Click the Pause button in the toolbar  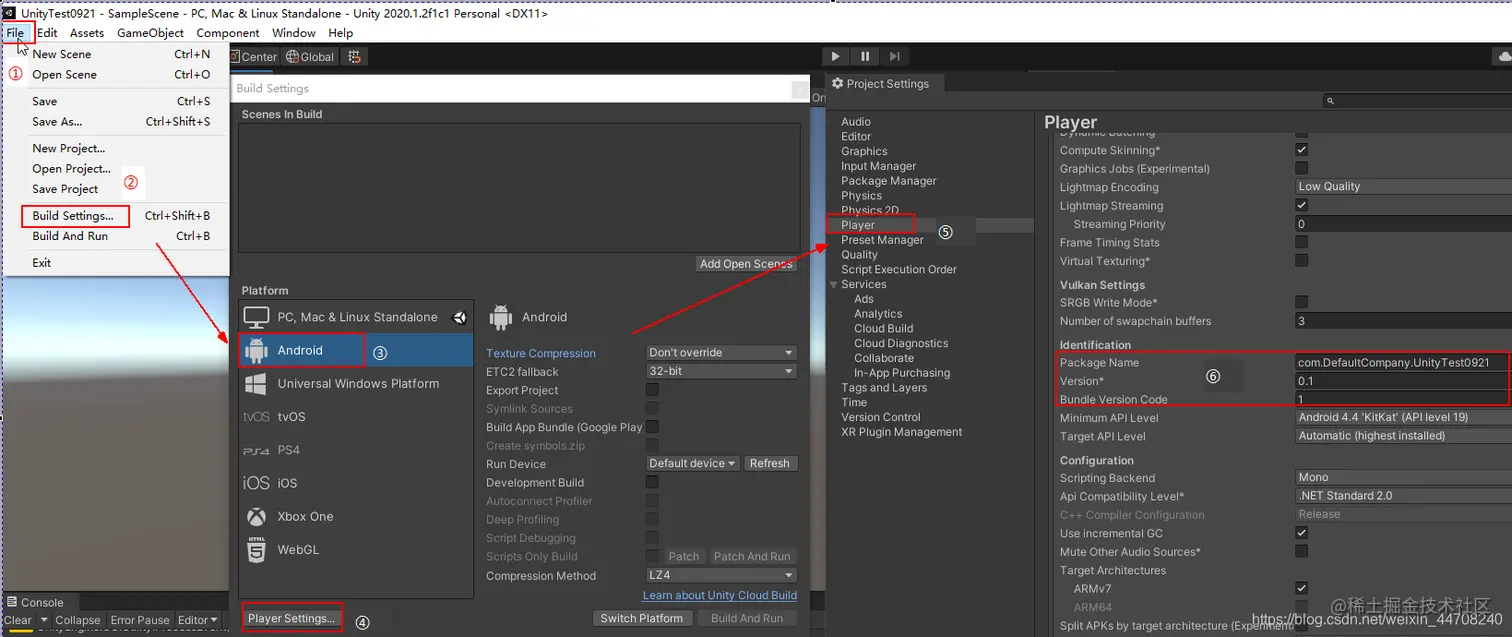(865, 57)
